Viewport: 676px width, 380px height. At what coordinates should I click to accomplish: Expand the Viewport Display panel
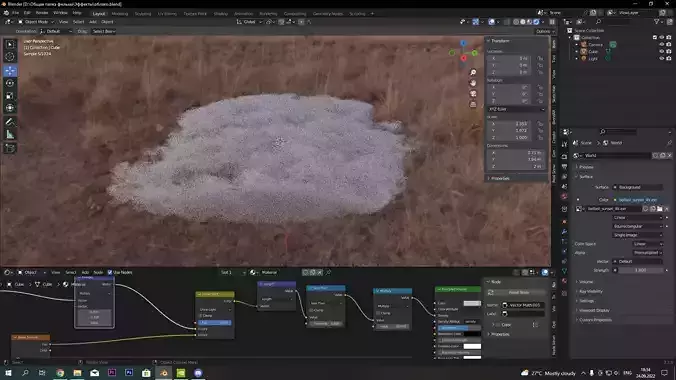(x=594, y=311)
